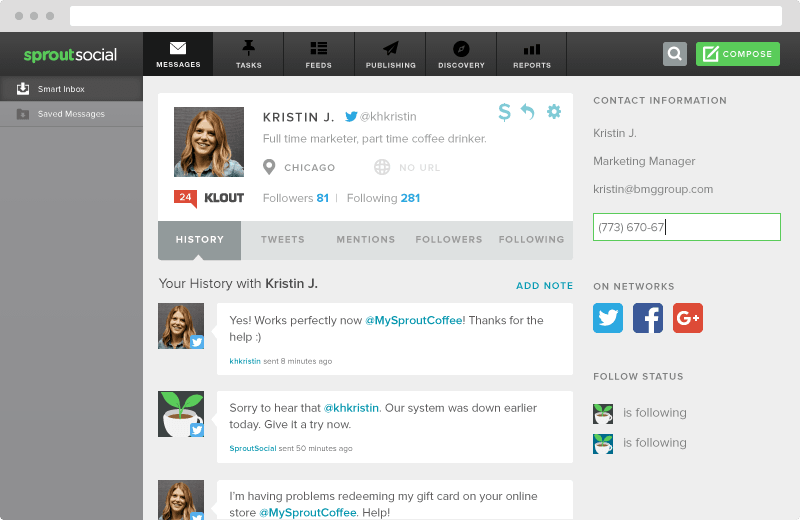The width and height of the screenshot is (800, 520).
Task: Click the contact name Kristin J. field
Action: click(615, 133)
